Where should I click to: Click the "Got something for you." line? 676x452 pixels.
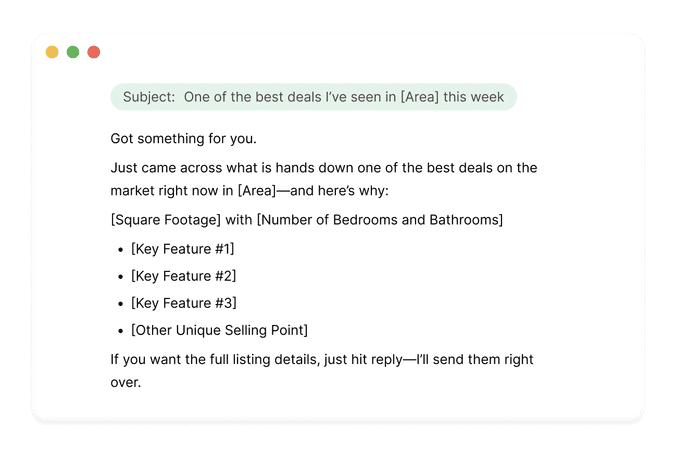(179, 137)
